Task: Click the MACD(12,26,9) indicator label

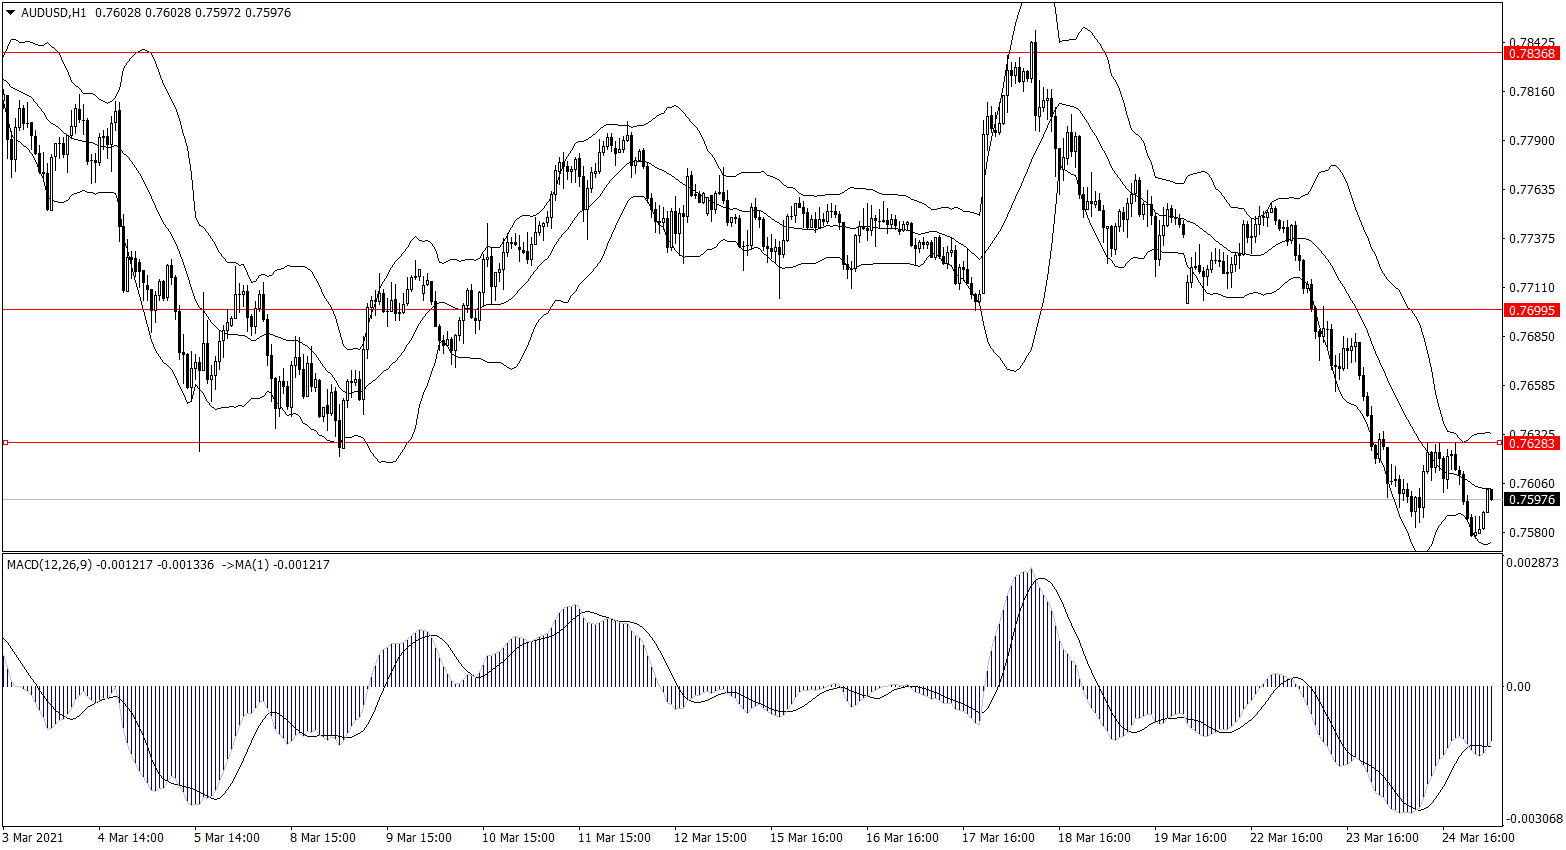Action: click(x=49, y=565)
